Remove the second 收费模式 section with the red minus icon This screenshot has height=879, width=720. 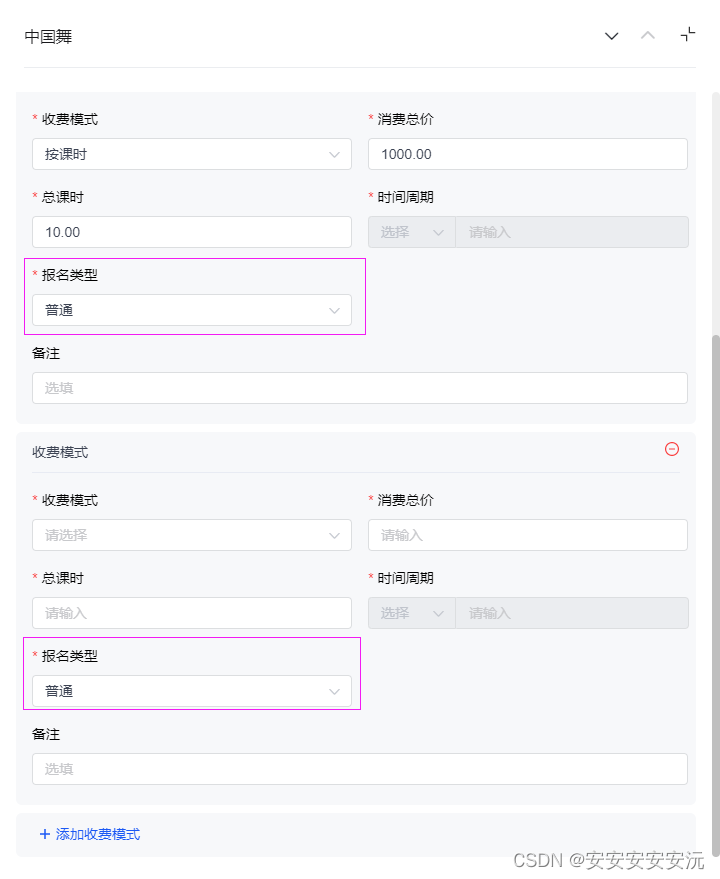[x=672, y=450]
